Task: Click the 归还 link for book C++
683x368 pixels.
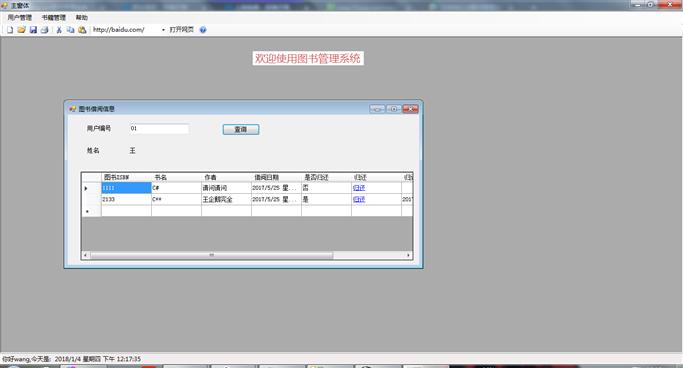Action: 359,199
